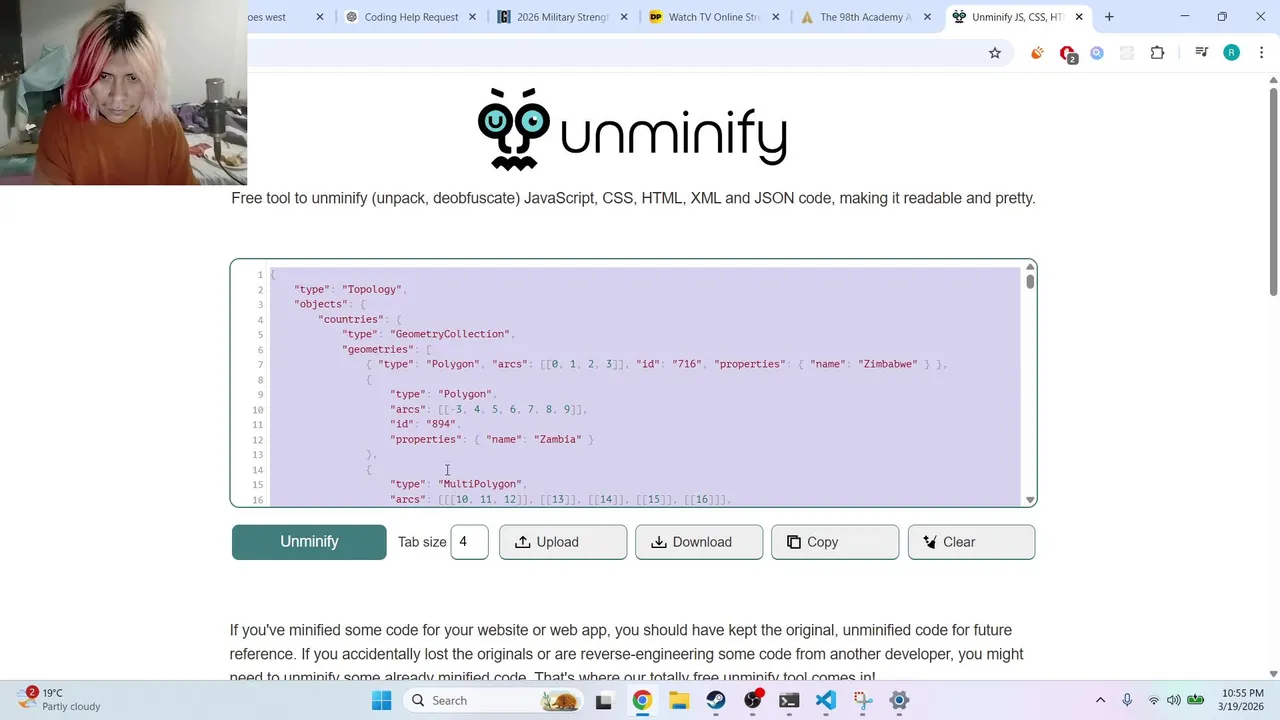Bookmark this page with the star icon
The height and width of the screenshot is (720, 1280).
994,53
